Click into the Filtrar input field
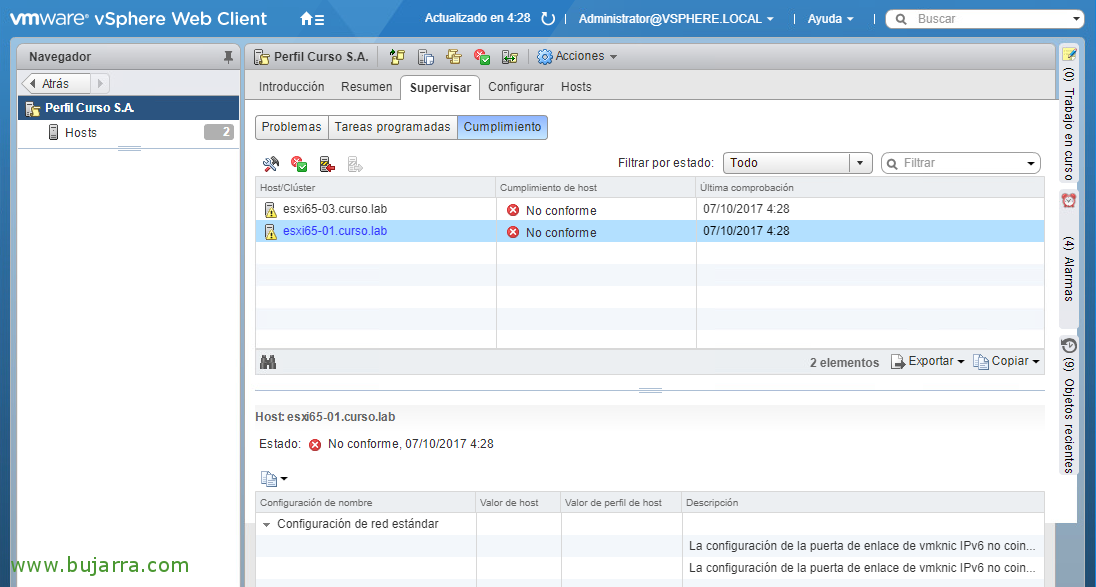1096x587 pixels. pos(962,164)
